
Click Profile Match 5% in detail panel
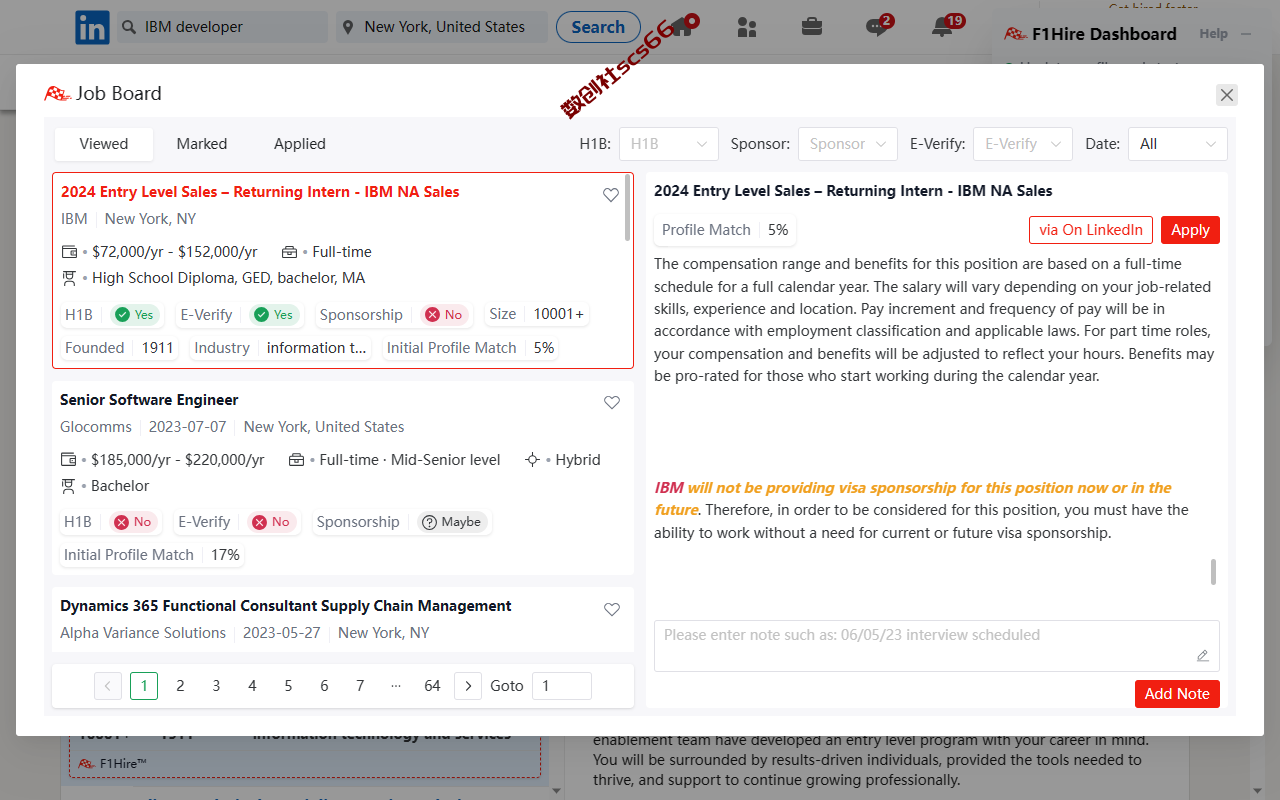click(x=725, y=230)
